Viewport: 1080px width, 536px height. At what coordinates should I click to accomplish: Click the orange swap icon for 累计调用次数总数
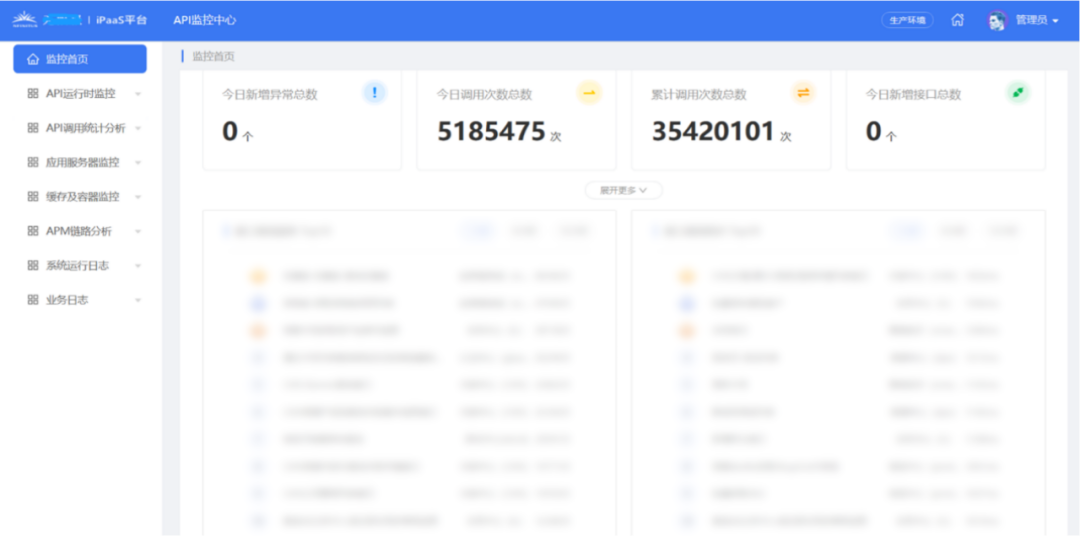[x=803, y=93]
